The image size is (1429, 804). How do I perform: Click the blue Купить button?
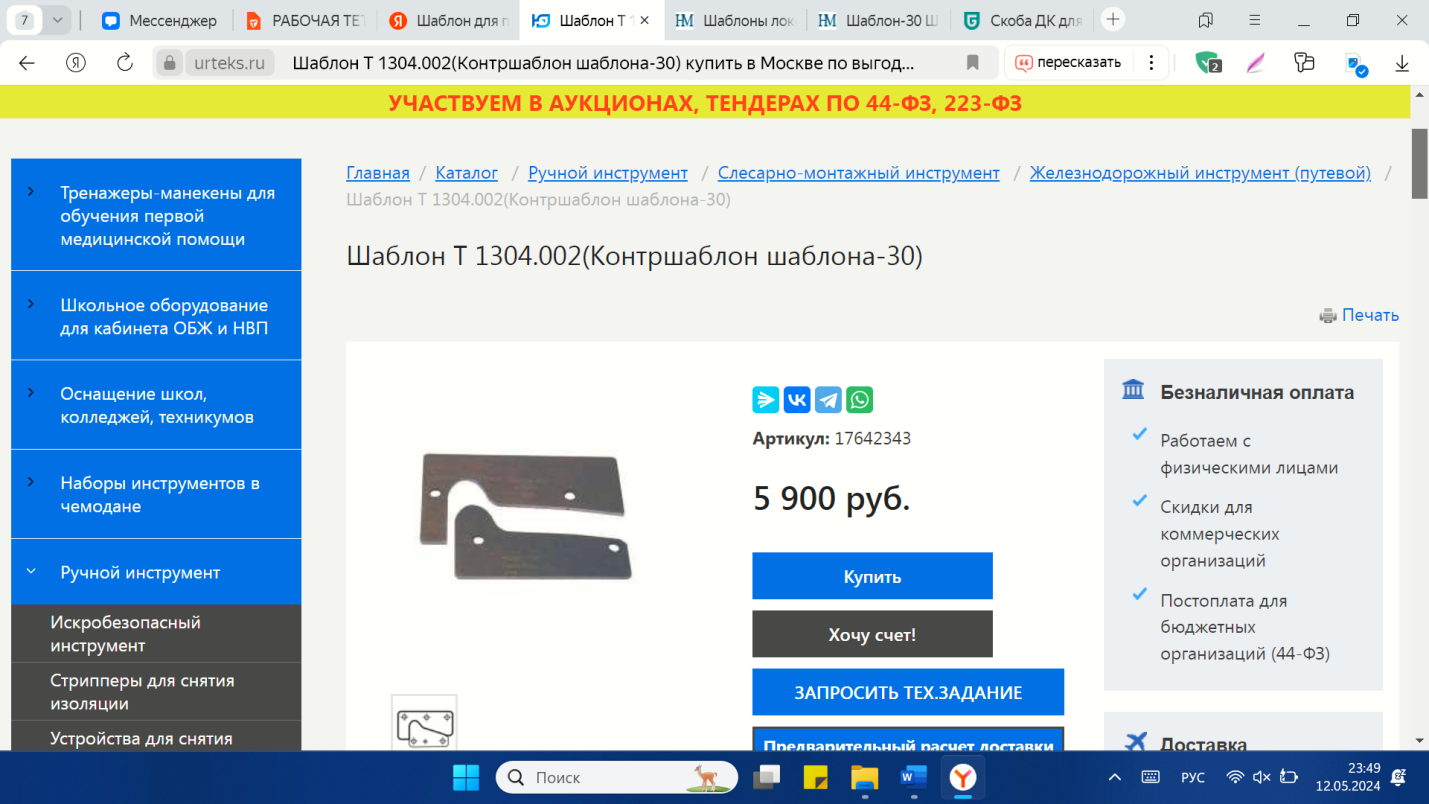pos(872,576)
